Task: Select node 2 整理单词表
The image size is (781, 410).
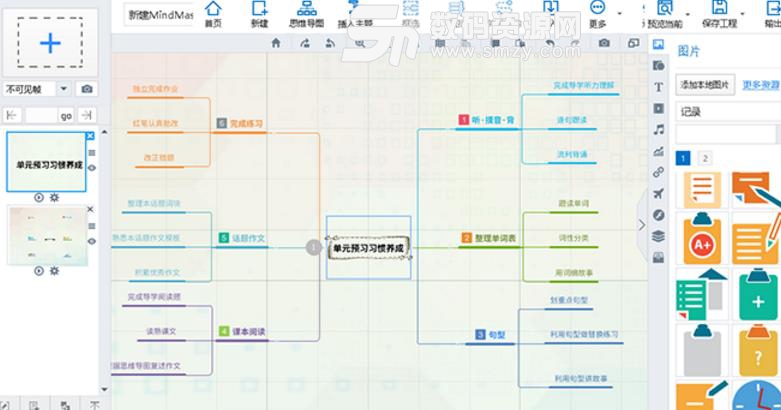Action: [x=489, y=239]
